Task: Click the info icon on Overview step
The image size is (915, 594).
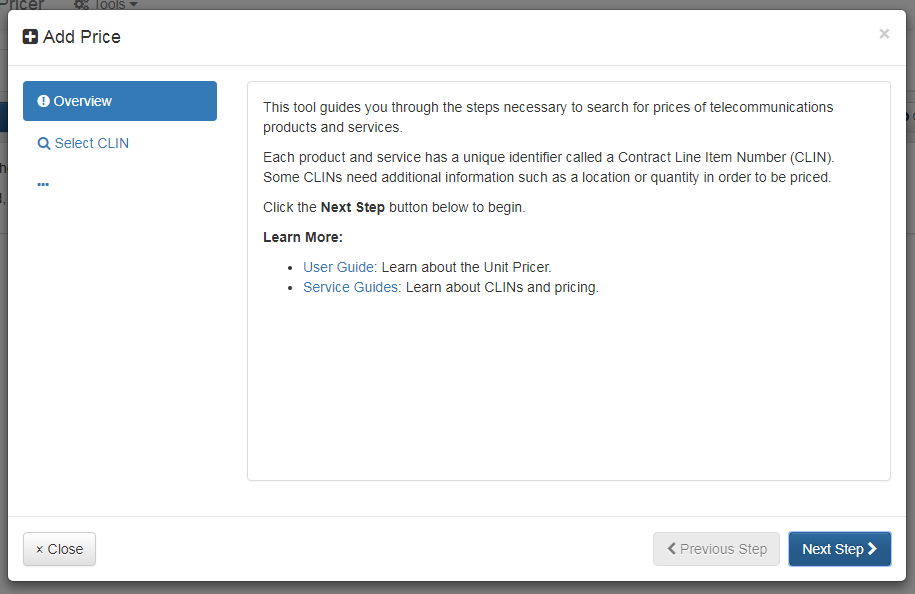Action: 42,100
